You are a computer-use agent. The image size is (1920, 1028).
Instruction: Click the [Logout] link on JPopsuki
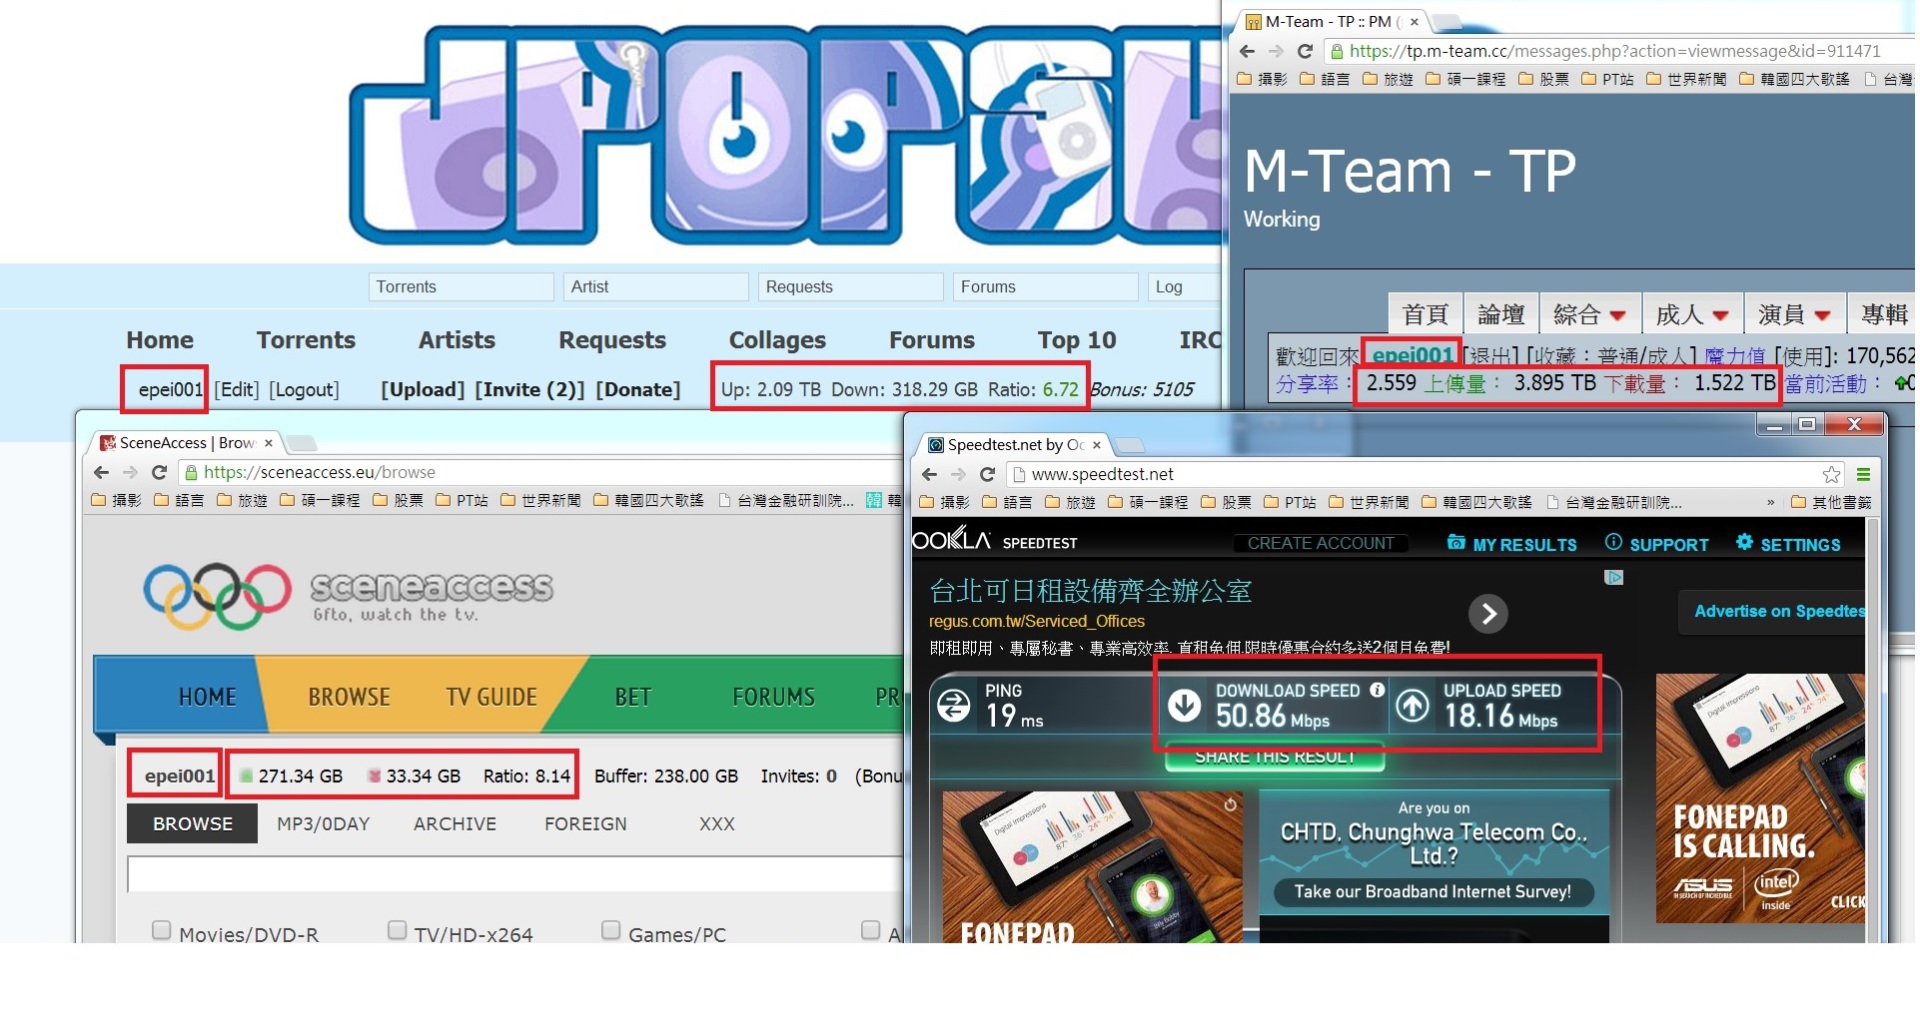click(304, 389)
